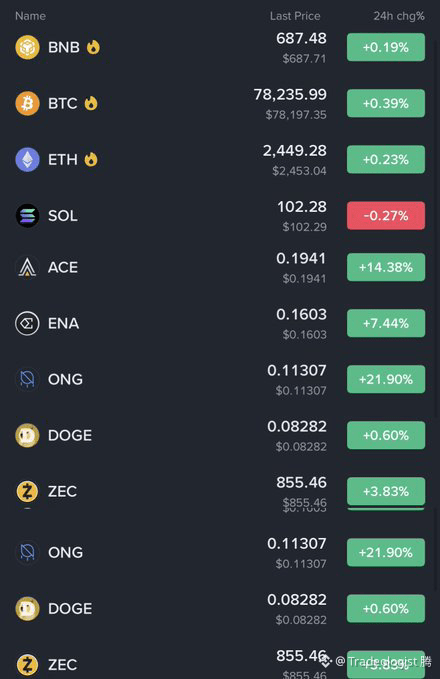Select the BNB ticker label
The width and height of the screenshot is (440, 679).
[x=64, y=47]
